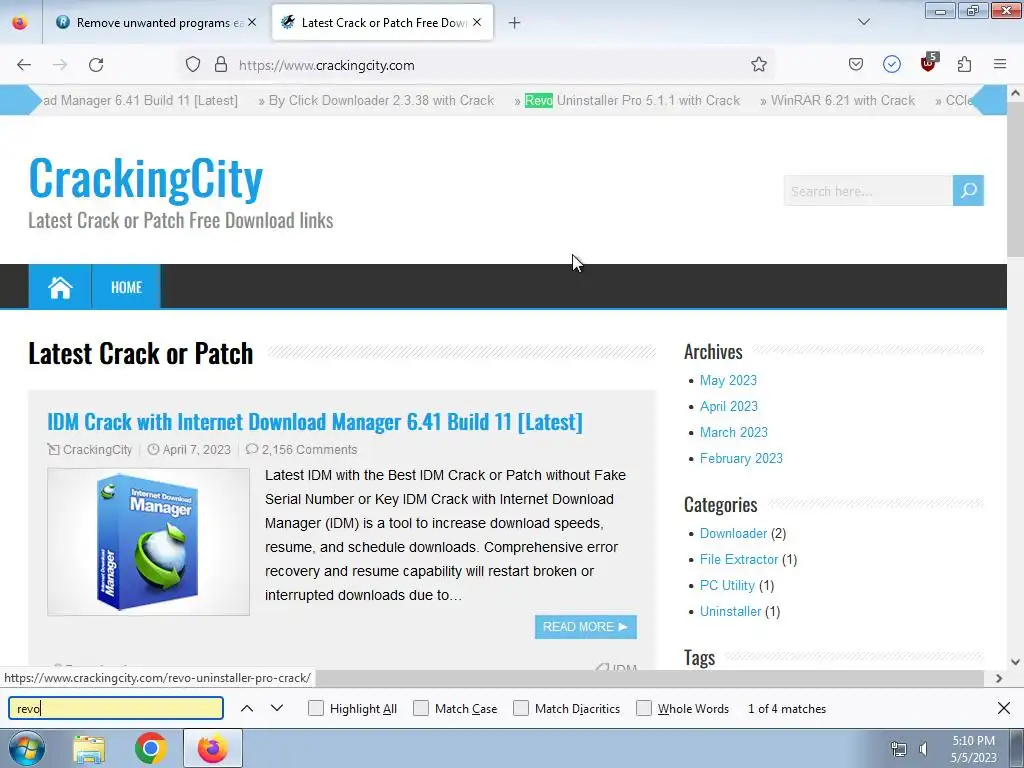The height and width of the screenshot is (768, 1024).
Task: Open the Downloader category
Action: (x=733, y=534)
